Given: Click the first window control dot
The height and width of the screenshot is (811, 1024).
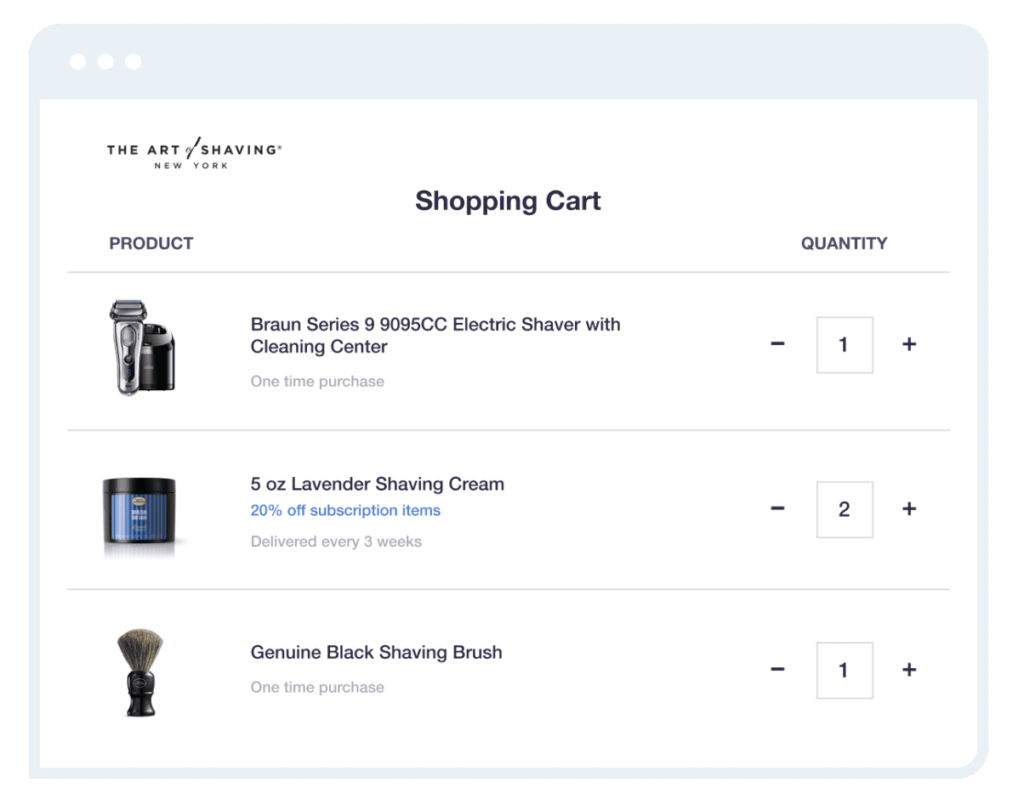Looking at the screenshot, I should [78, 61].
